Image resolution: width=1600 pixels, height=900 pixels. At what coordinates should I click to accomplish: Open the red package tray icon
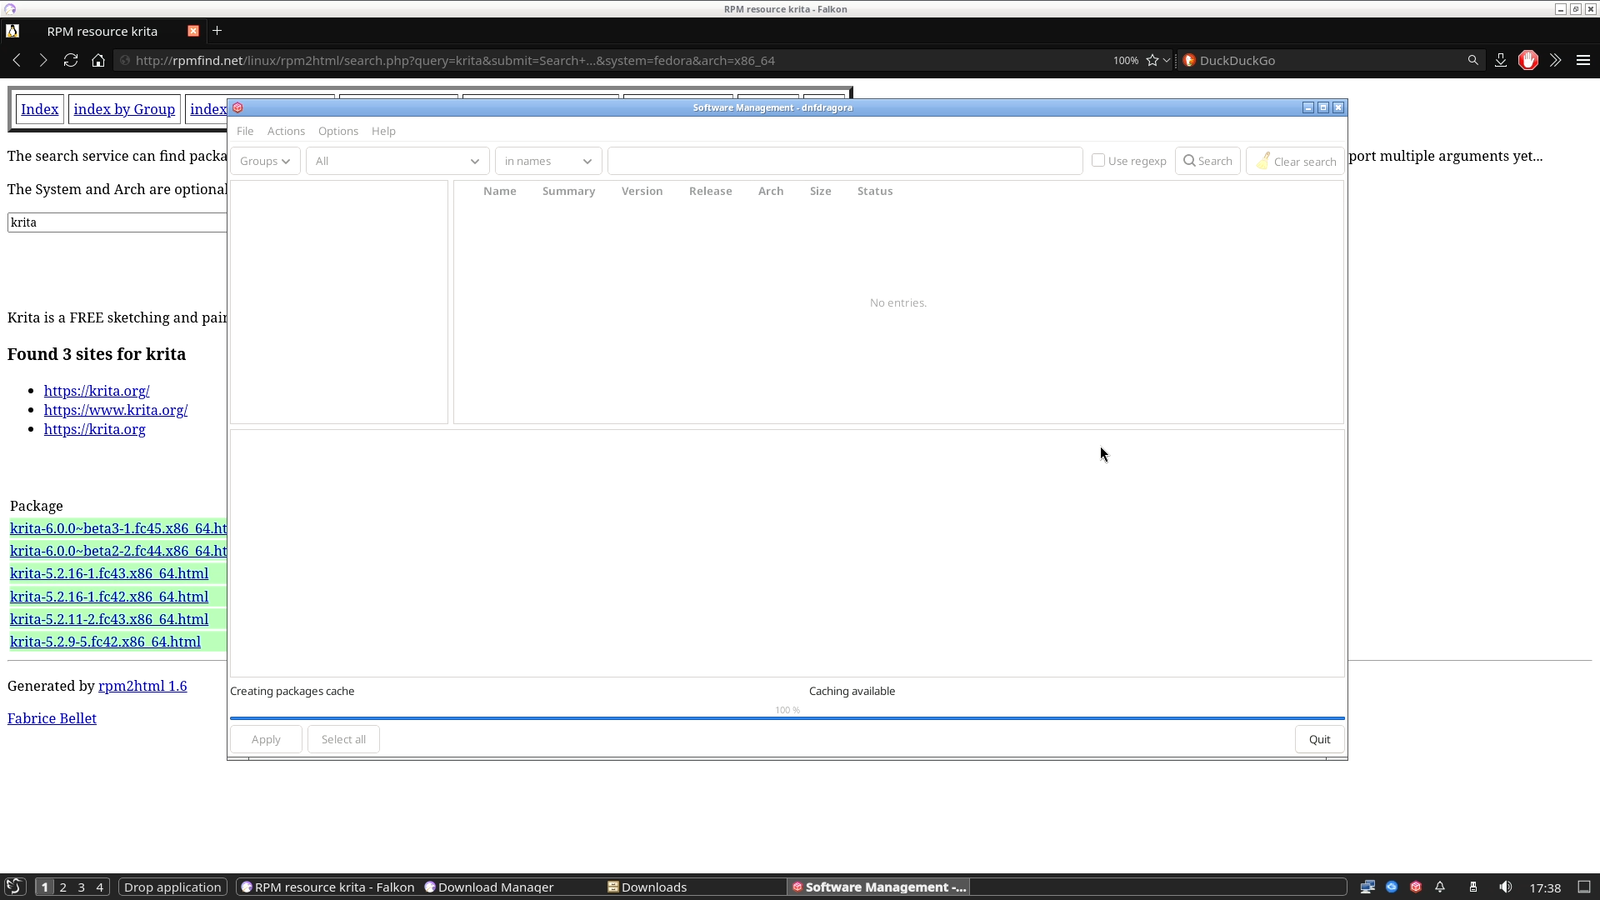(x=1416, y=887)
